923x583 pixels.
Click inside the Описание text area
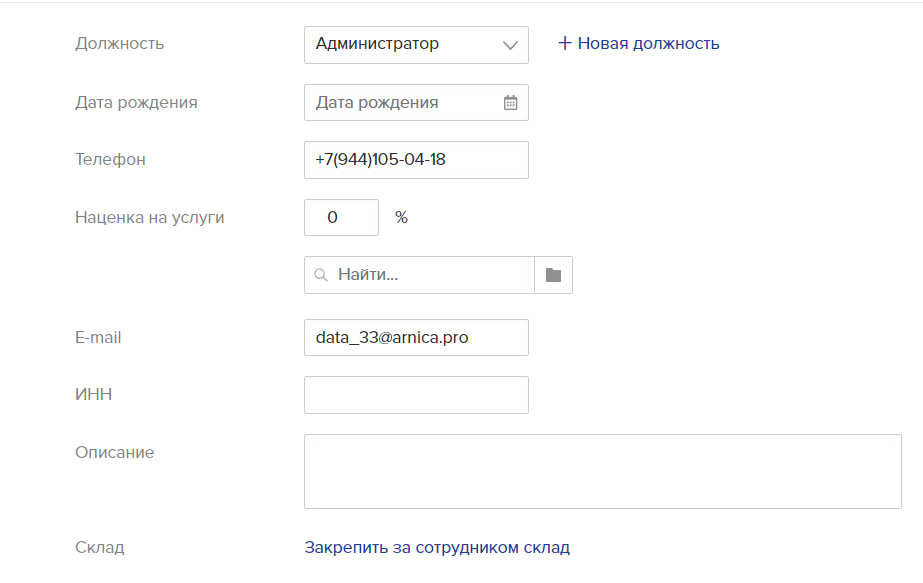[x=603, y=471]
